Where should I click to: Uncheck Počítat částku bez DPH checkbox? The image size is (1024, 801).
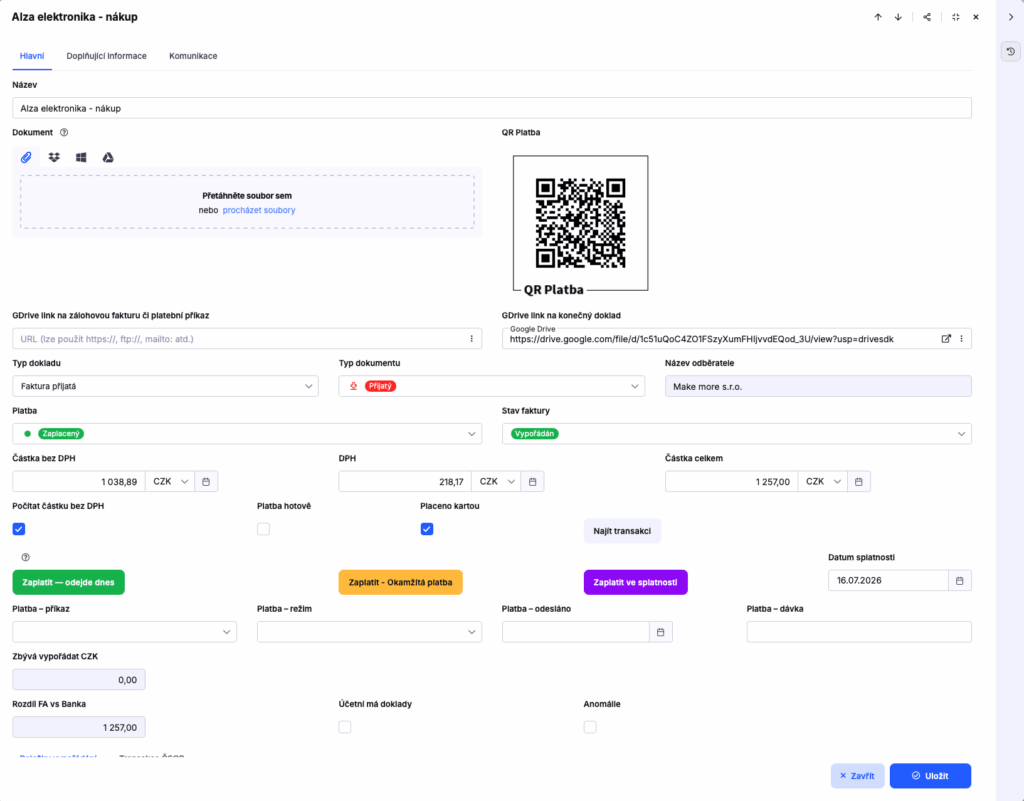click(x=19, y=529)
